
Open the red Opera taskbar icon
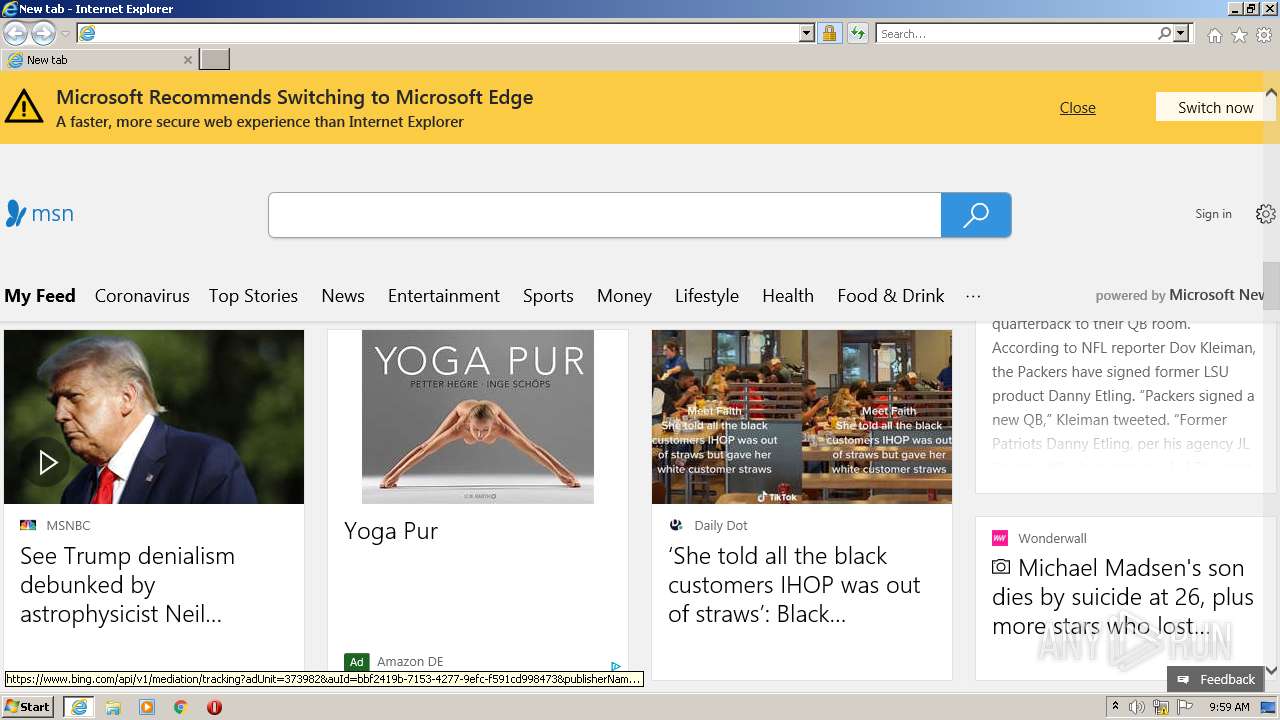(214, 707)
